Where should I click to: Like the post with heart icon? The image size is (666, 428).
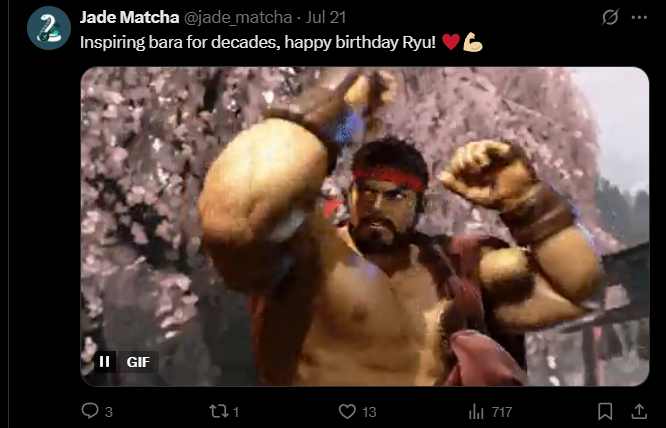[347, 411]
